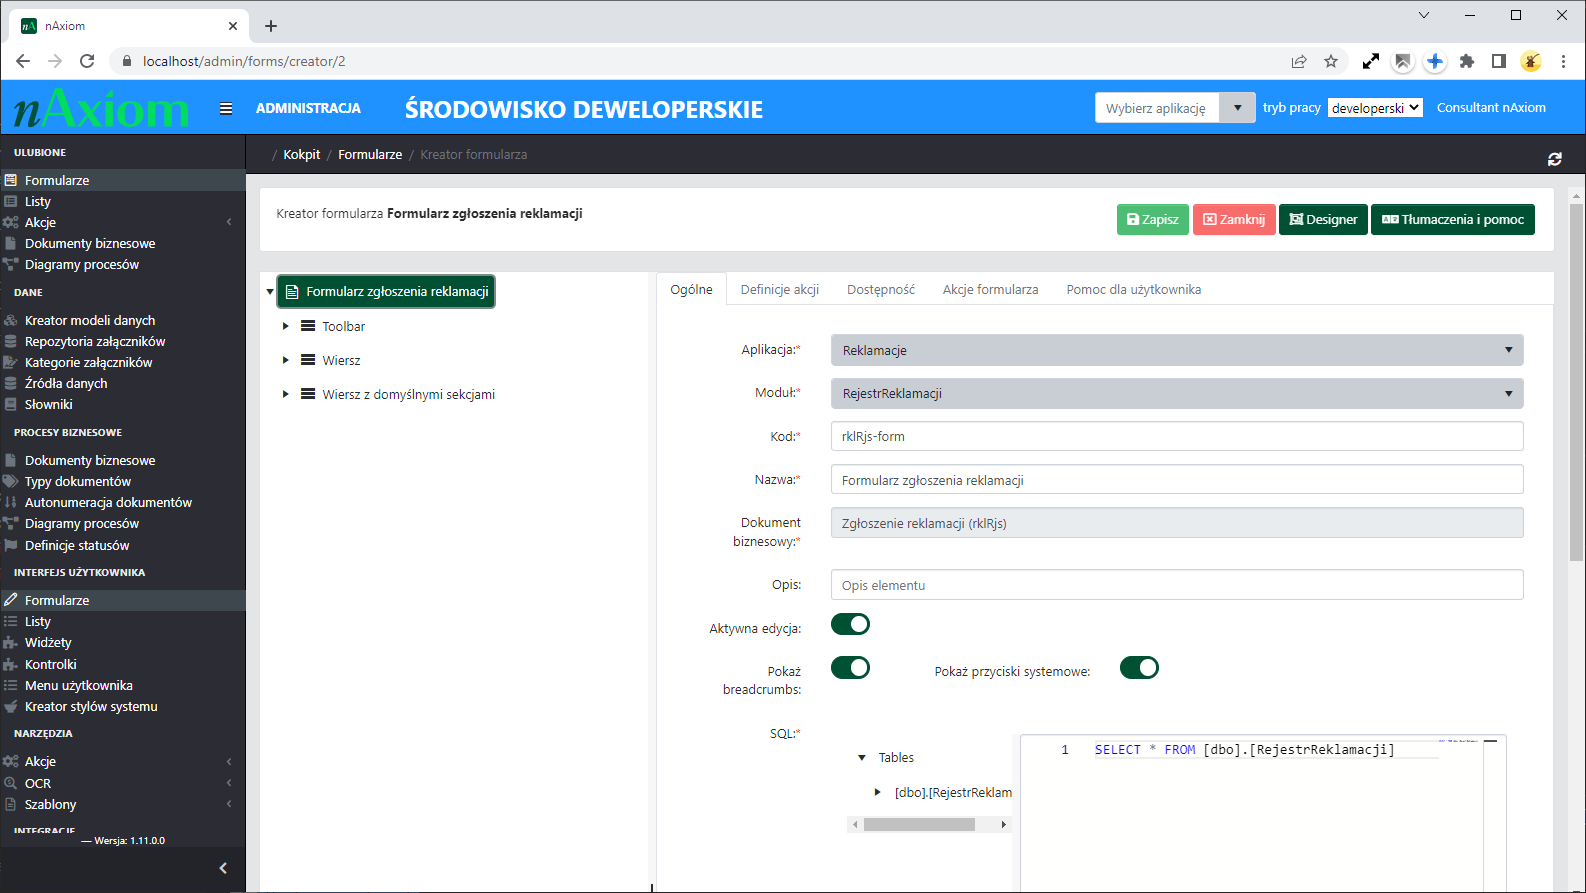Open the Akcje formularza tab
This screenshot has height=893, width=1586.
click(x=990, y=290)
